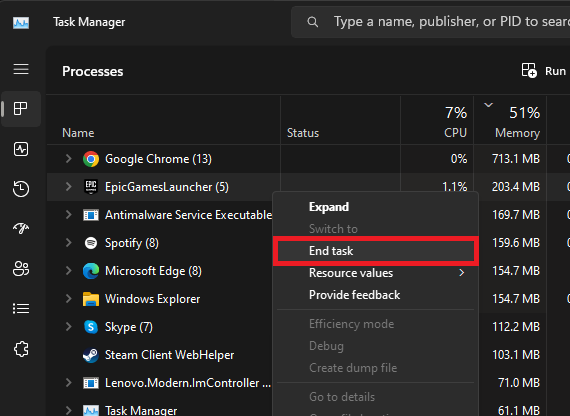Click the 713.1 MB memory value
570x416 pixels.
[516, 159]
